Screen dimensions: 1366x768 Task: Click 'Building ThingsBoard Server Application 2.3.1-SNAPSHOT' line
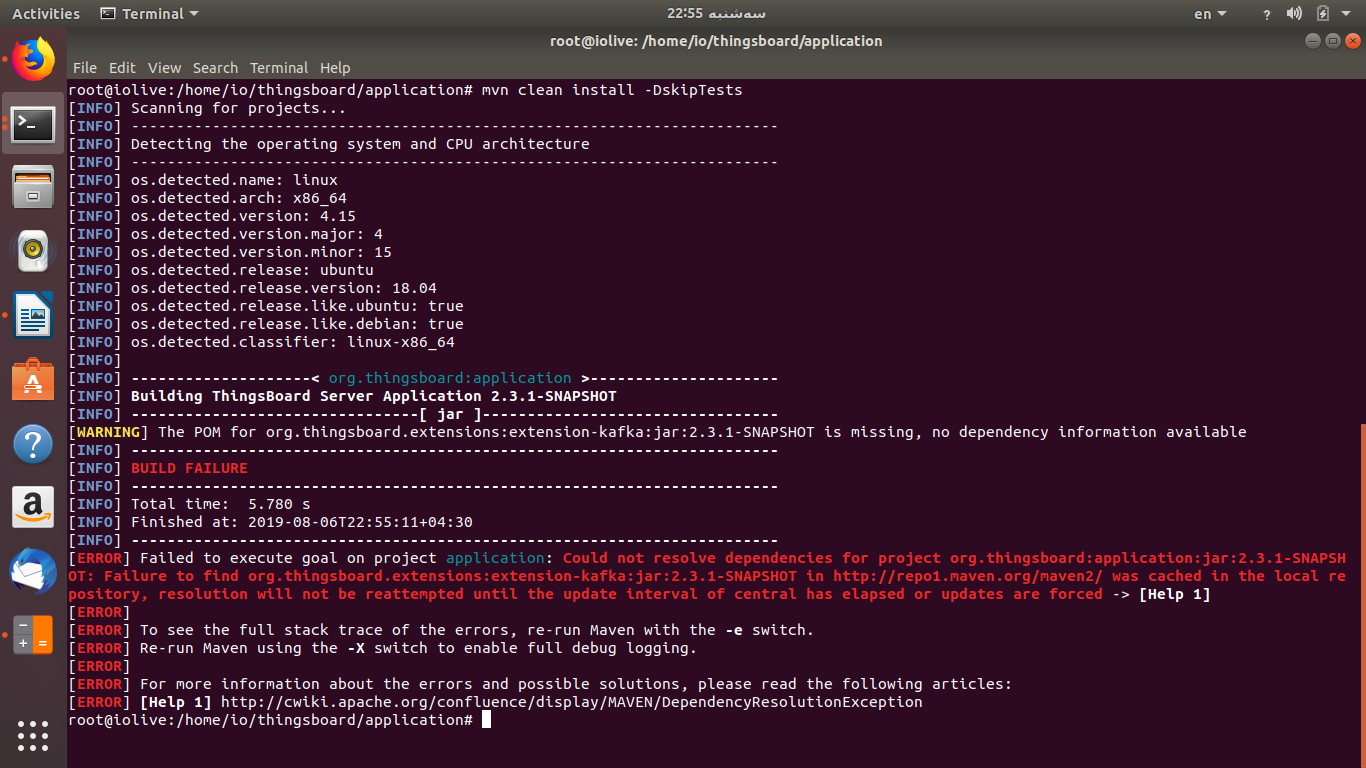click(x=374, y=396)
